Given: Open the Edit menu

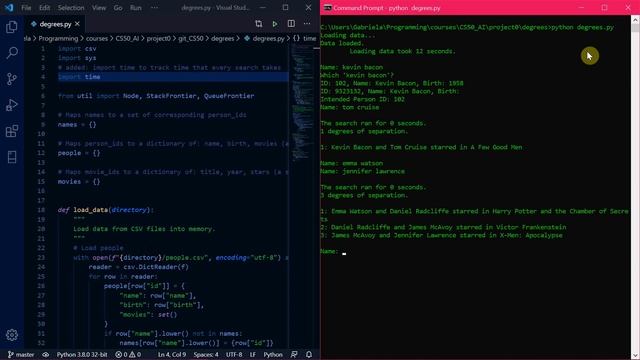Looking at the screenshot, I should pos(44,8).
